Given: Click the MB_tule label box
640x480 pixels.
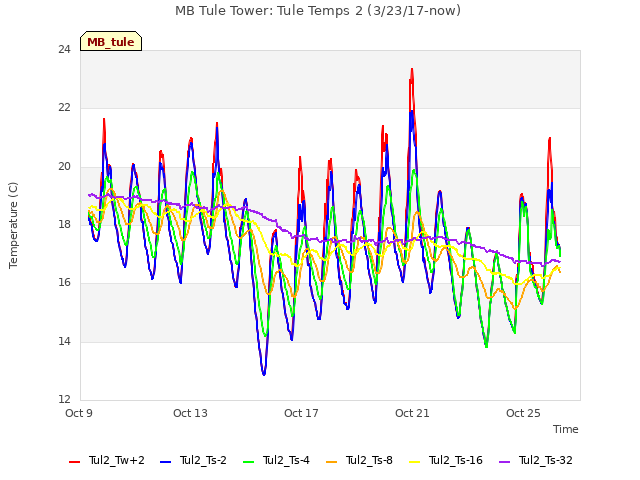Looking at the screenshot, I should tap(111, 41).
